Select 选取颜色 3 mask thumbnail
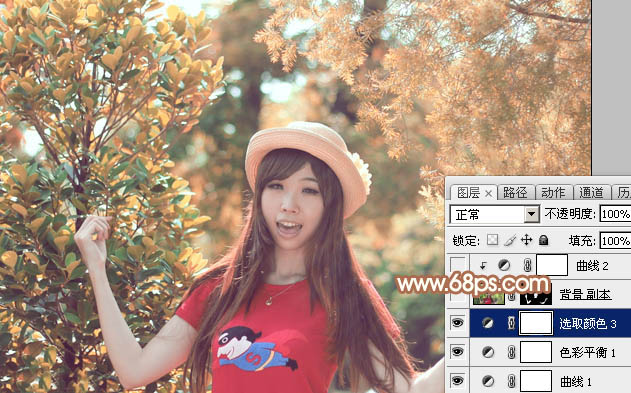This screenshot has height=393, width=631. click(x=536, y=323)
